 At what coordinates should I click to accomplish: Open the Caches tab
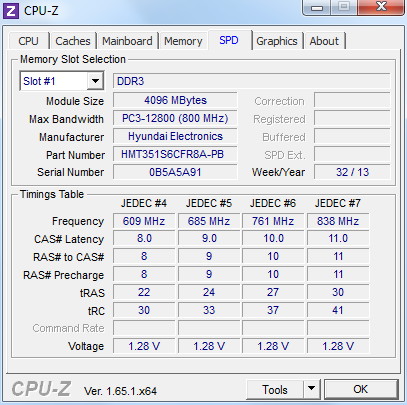(x=73, y=41)
